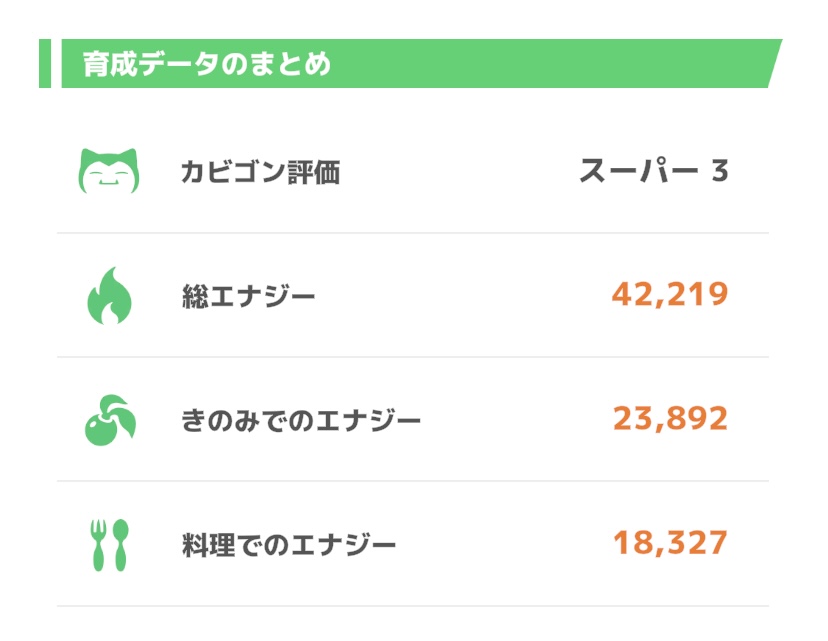This screenshot has height=641, width=828.
Task: Select the 42,219 total energy value
Action: pyautogui.click(x=670, y=294)
